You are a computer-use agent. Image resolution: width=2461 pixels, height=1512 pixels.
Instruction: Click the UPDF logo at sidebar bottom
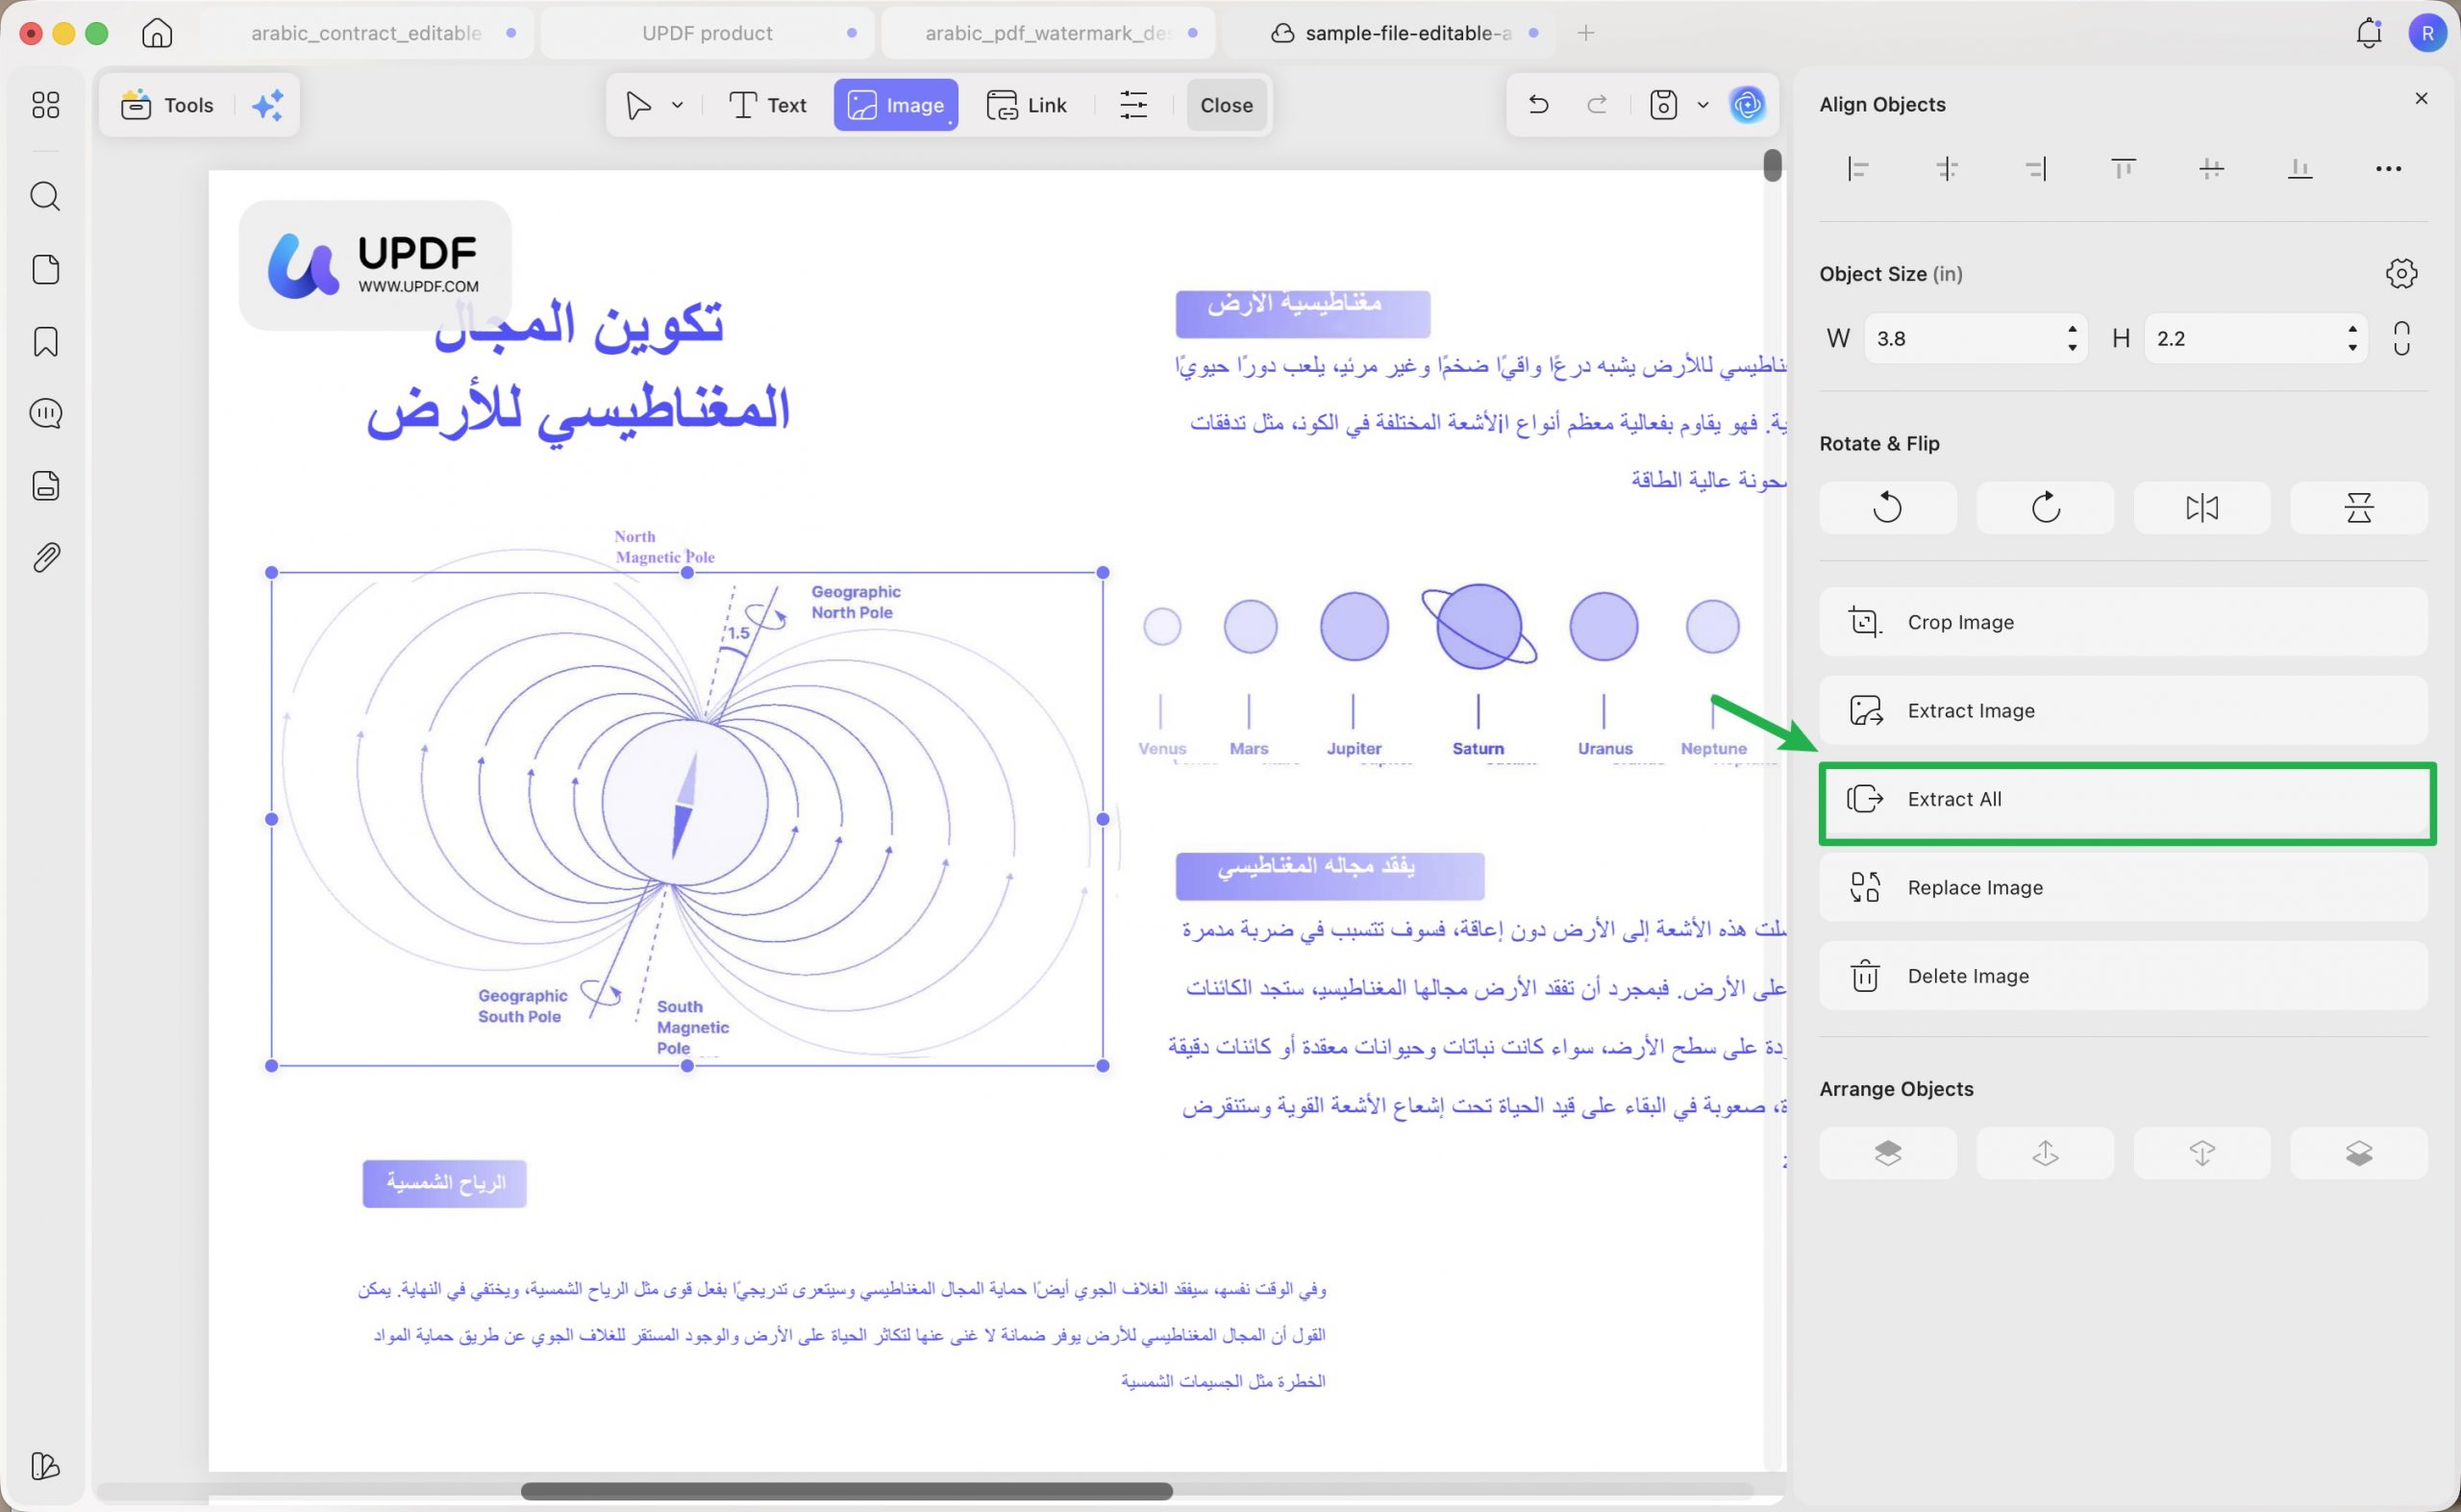pyautogui.click(x=46, y=1466)
